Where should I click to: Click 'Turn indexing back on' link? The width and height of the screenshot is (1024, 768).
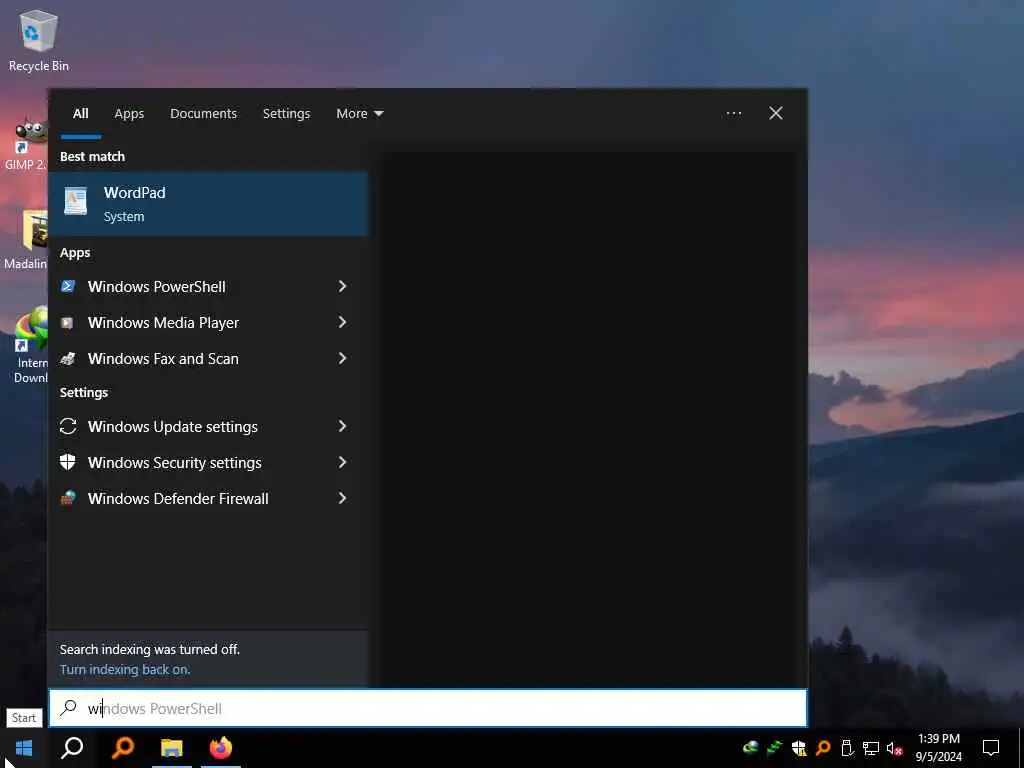point(125,669)
